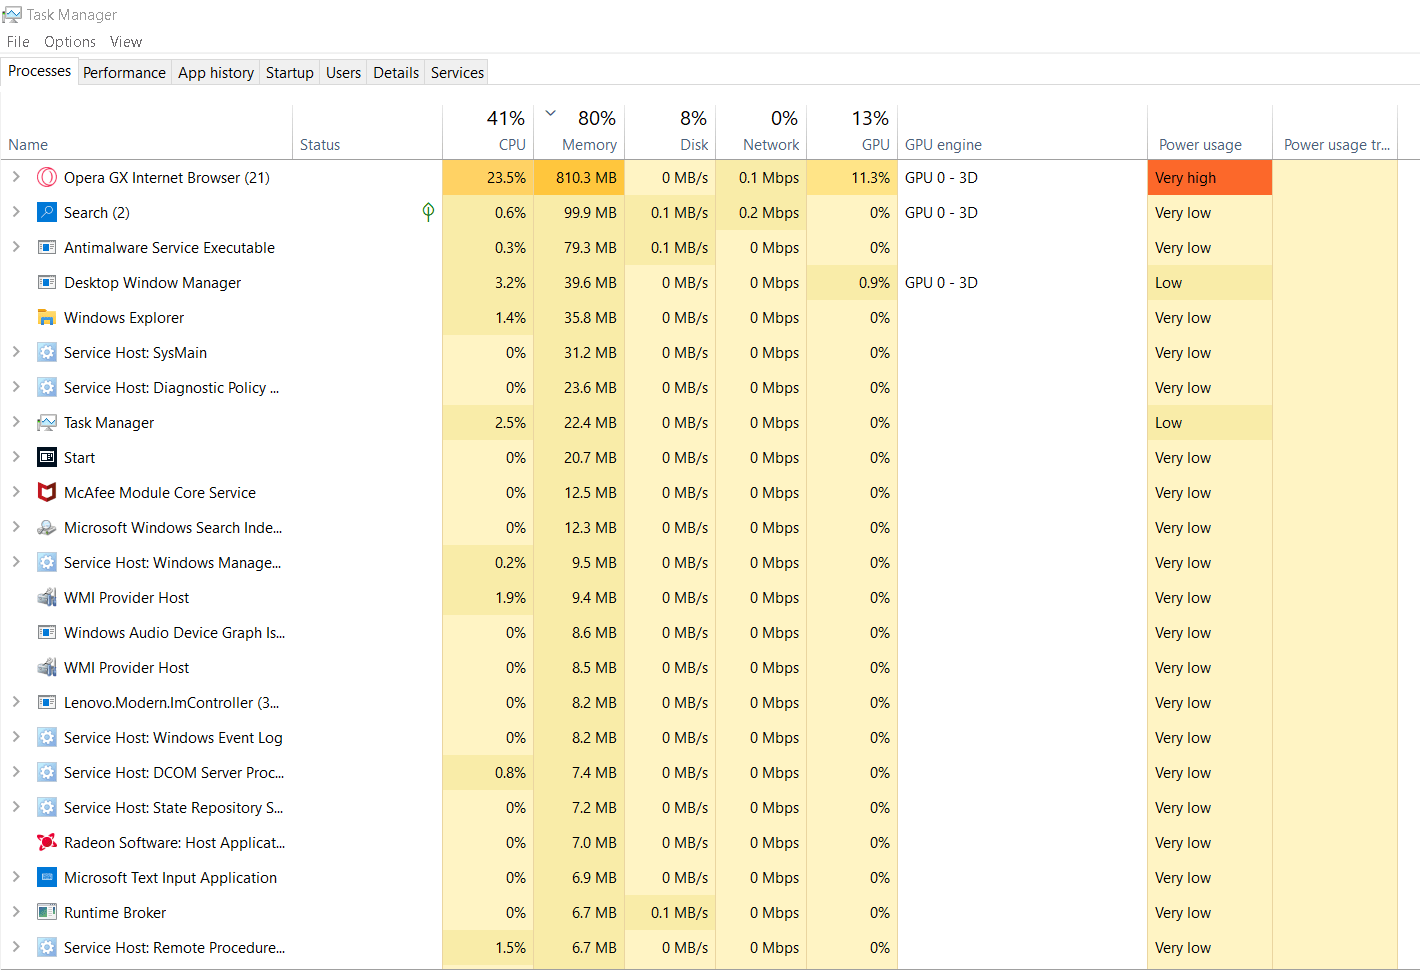
Task: Expand the McAfee Module Core Service row
Action: click(x=16, y=492)
